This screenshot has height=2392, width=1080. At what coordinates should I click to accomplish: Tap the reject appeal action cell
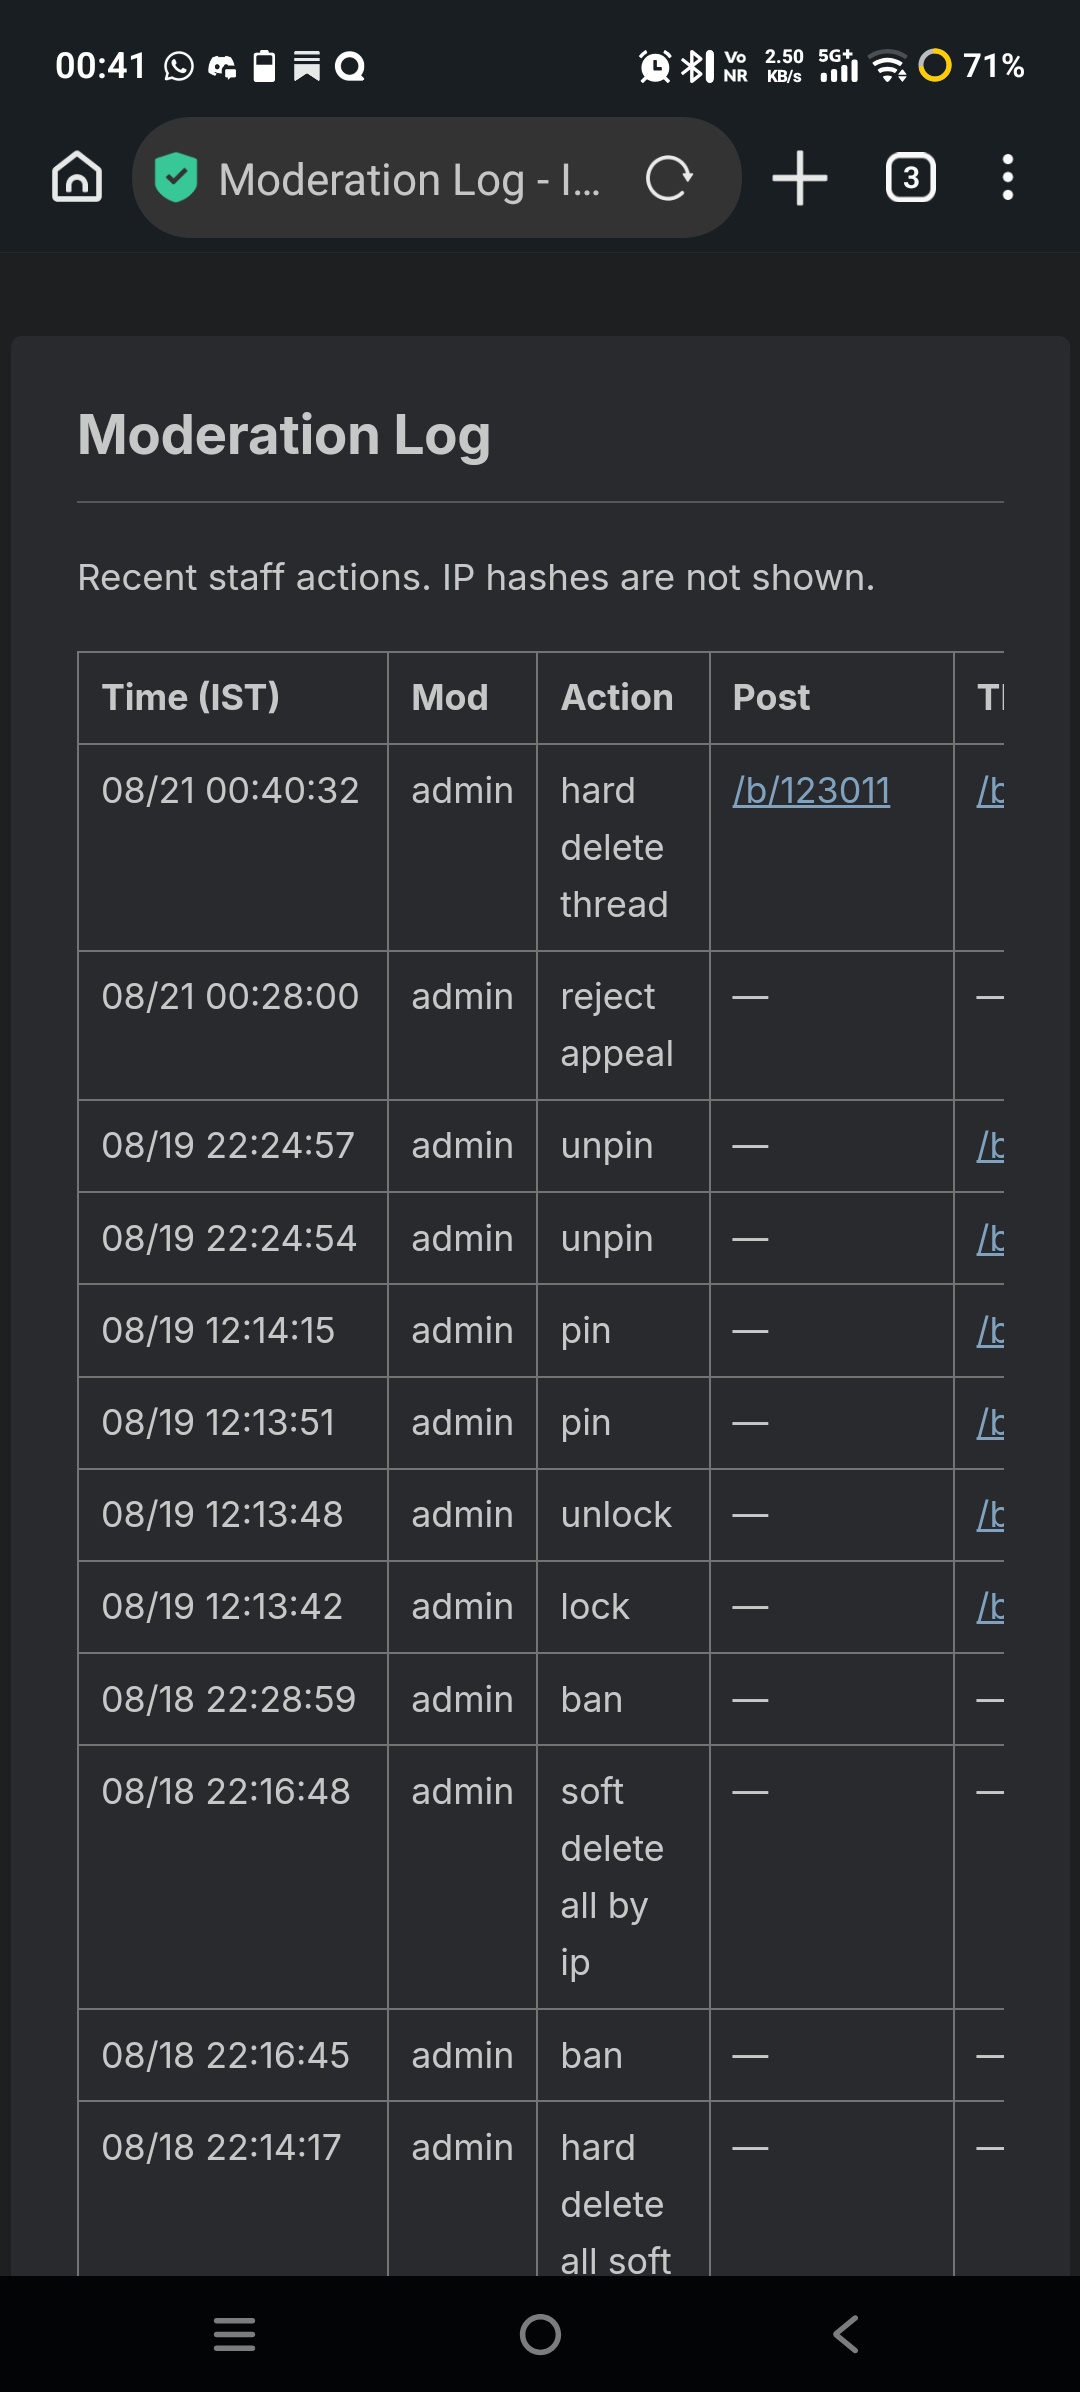[x=623, y=1025]
